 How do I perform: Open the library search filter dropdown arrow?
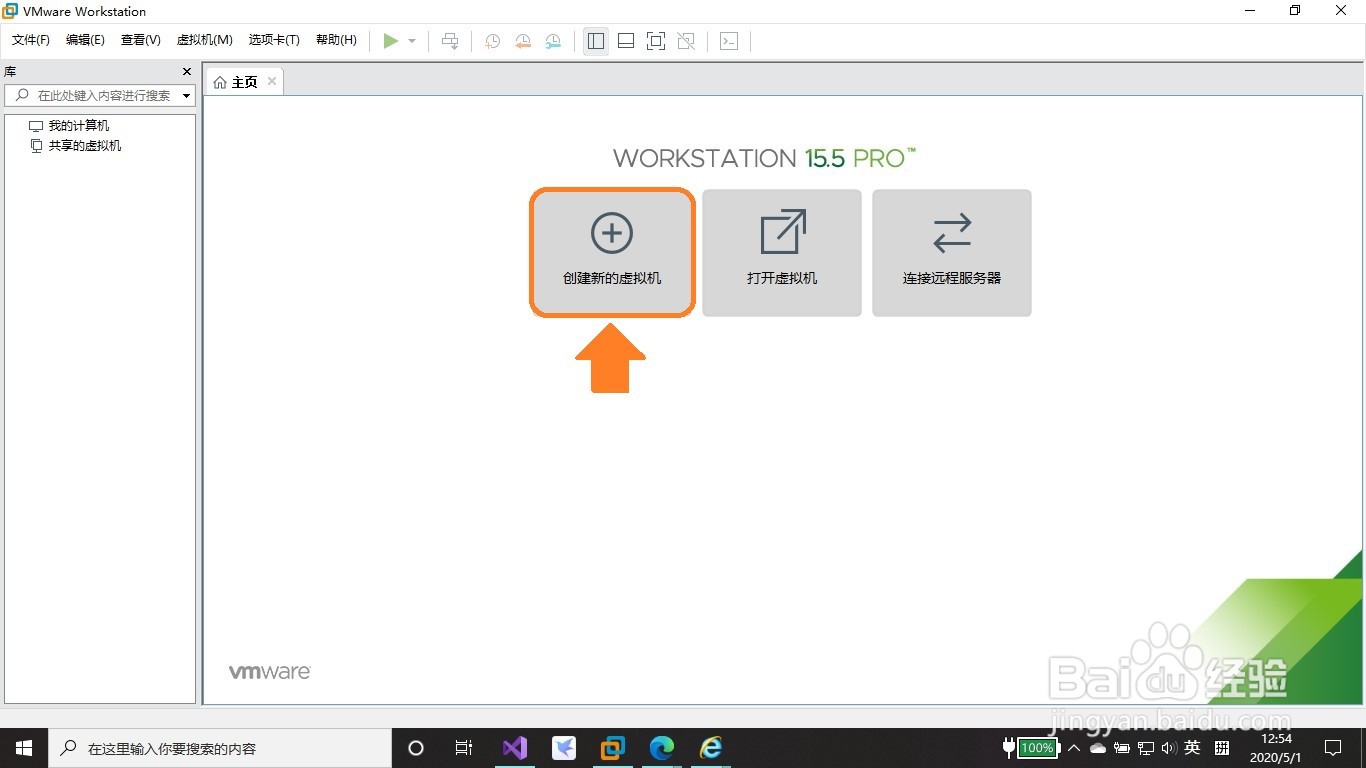pos(187,96)
